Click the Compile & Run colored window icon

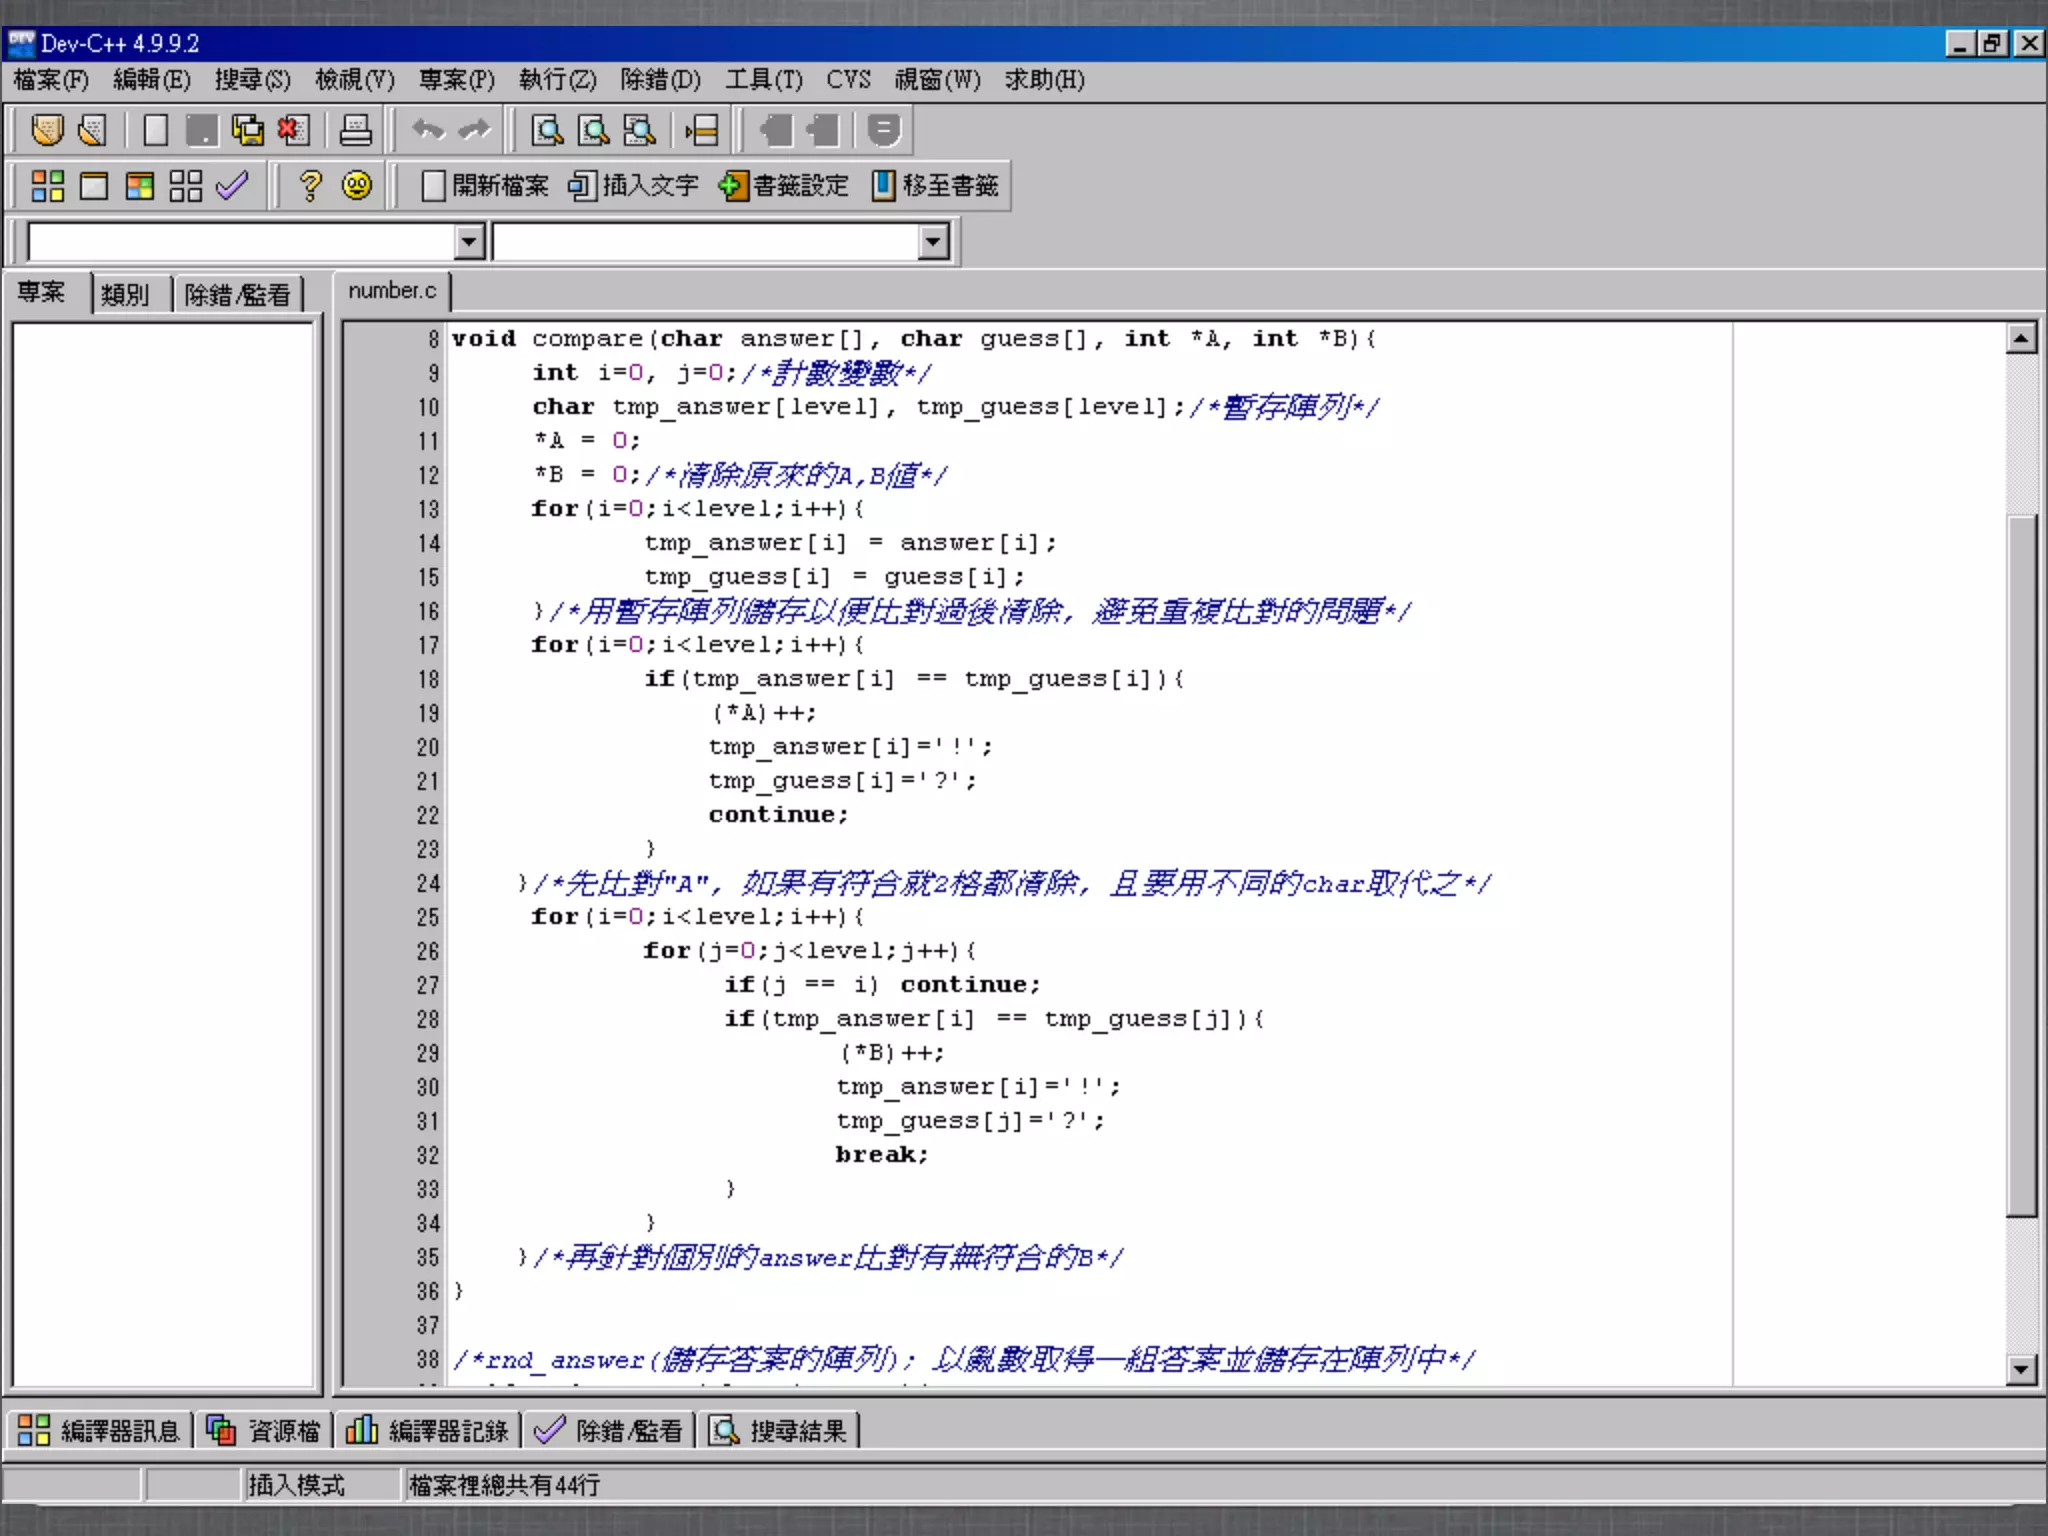point(140,186)
